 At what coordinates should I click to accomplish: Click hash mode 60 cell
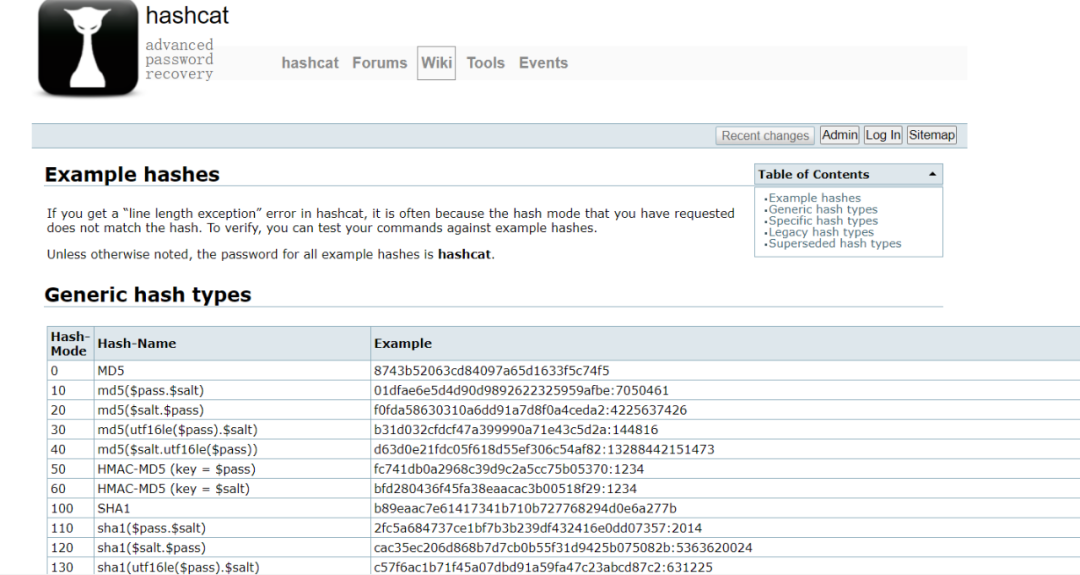[x=70, y=488]
